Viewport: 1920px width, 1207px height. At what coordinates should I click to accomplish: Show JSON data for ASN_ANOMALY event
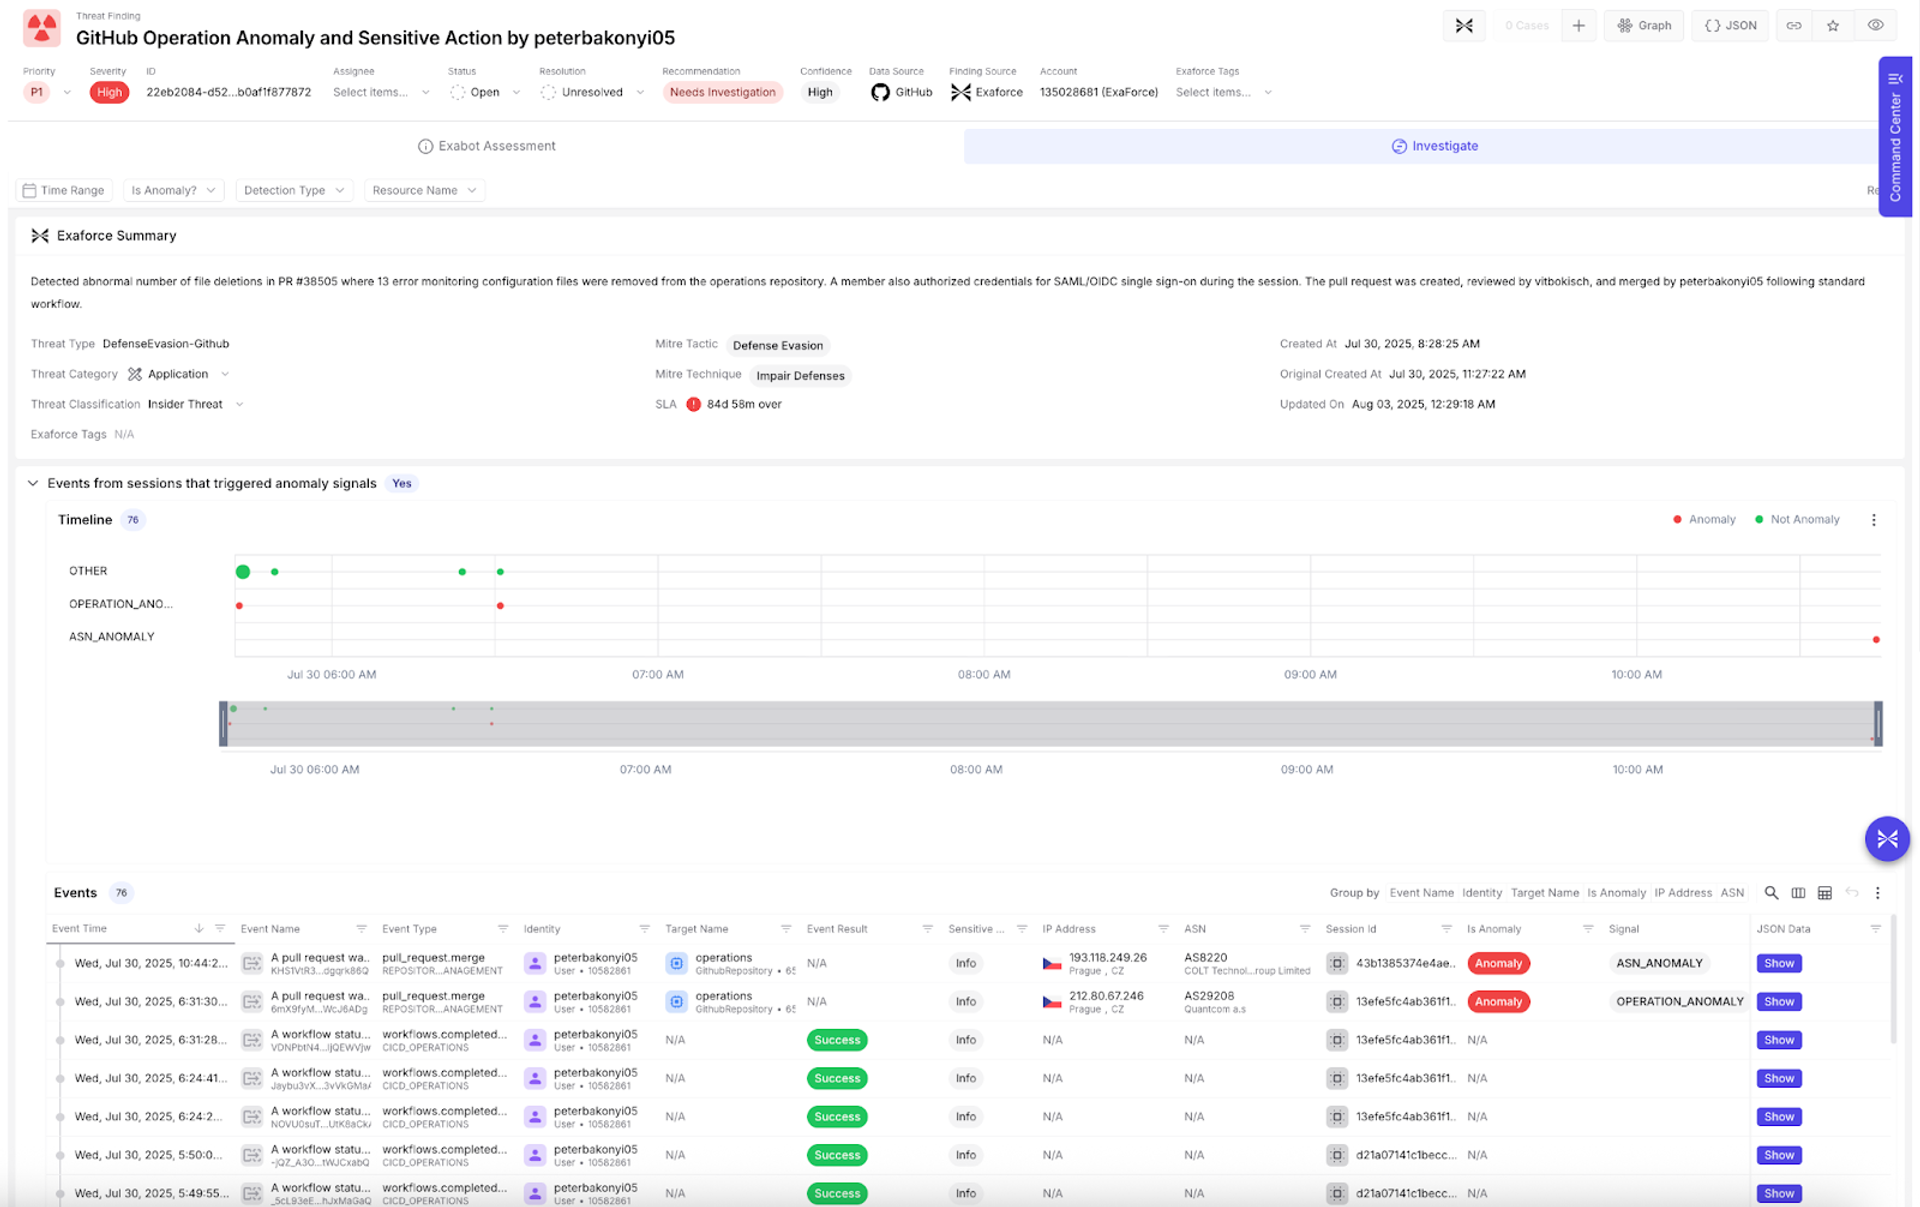pyautogui.click(x=1778, y=964)
